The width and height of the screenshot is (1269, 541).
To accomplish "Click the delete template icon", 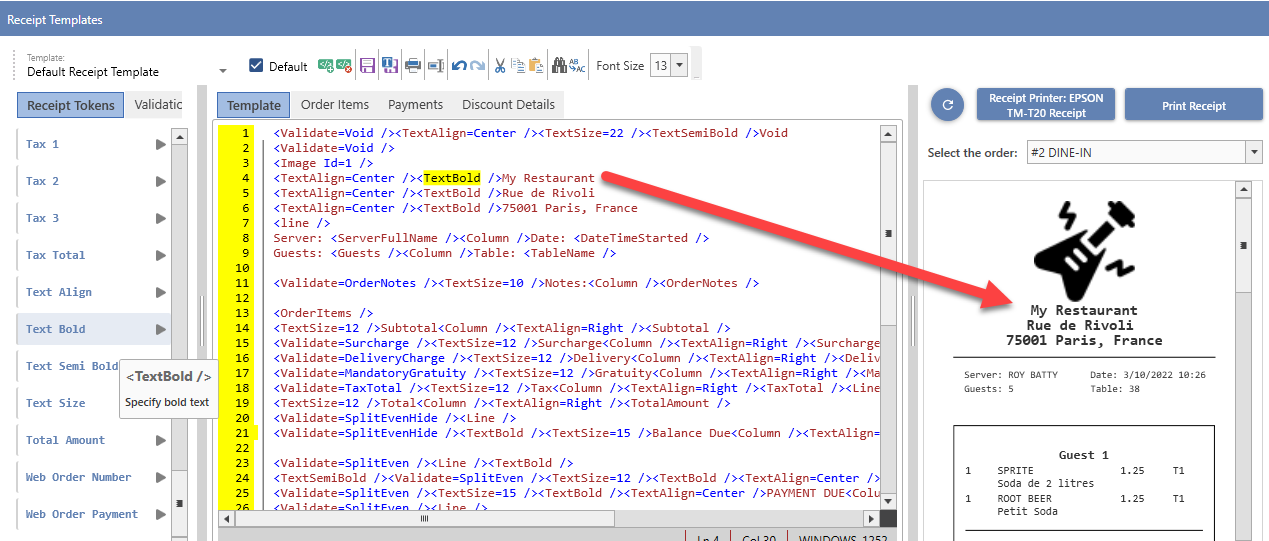I will click(344, 66).
